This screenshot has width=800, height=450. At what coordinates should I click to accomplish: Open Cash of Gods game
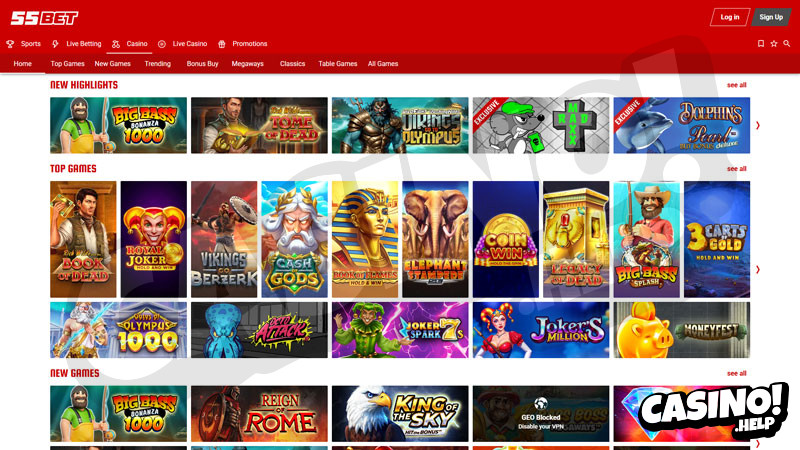tap(294, 239)
